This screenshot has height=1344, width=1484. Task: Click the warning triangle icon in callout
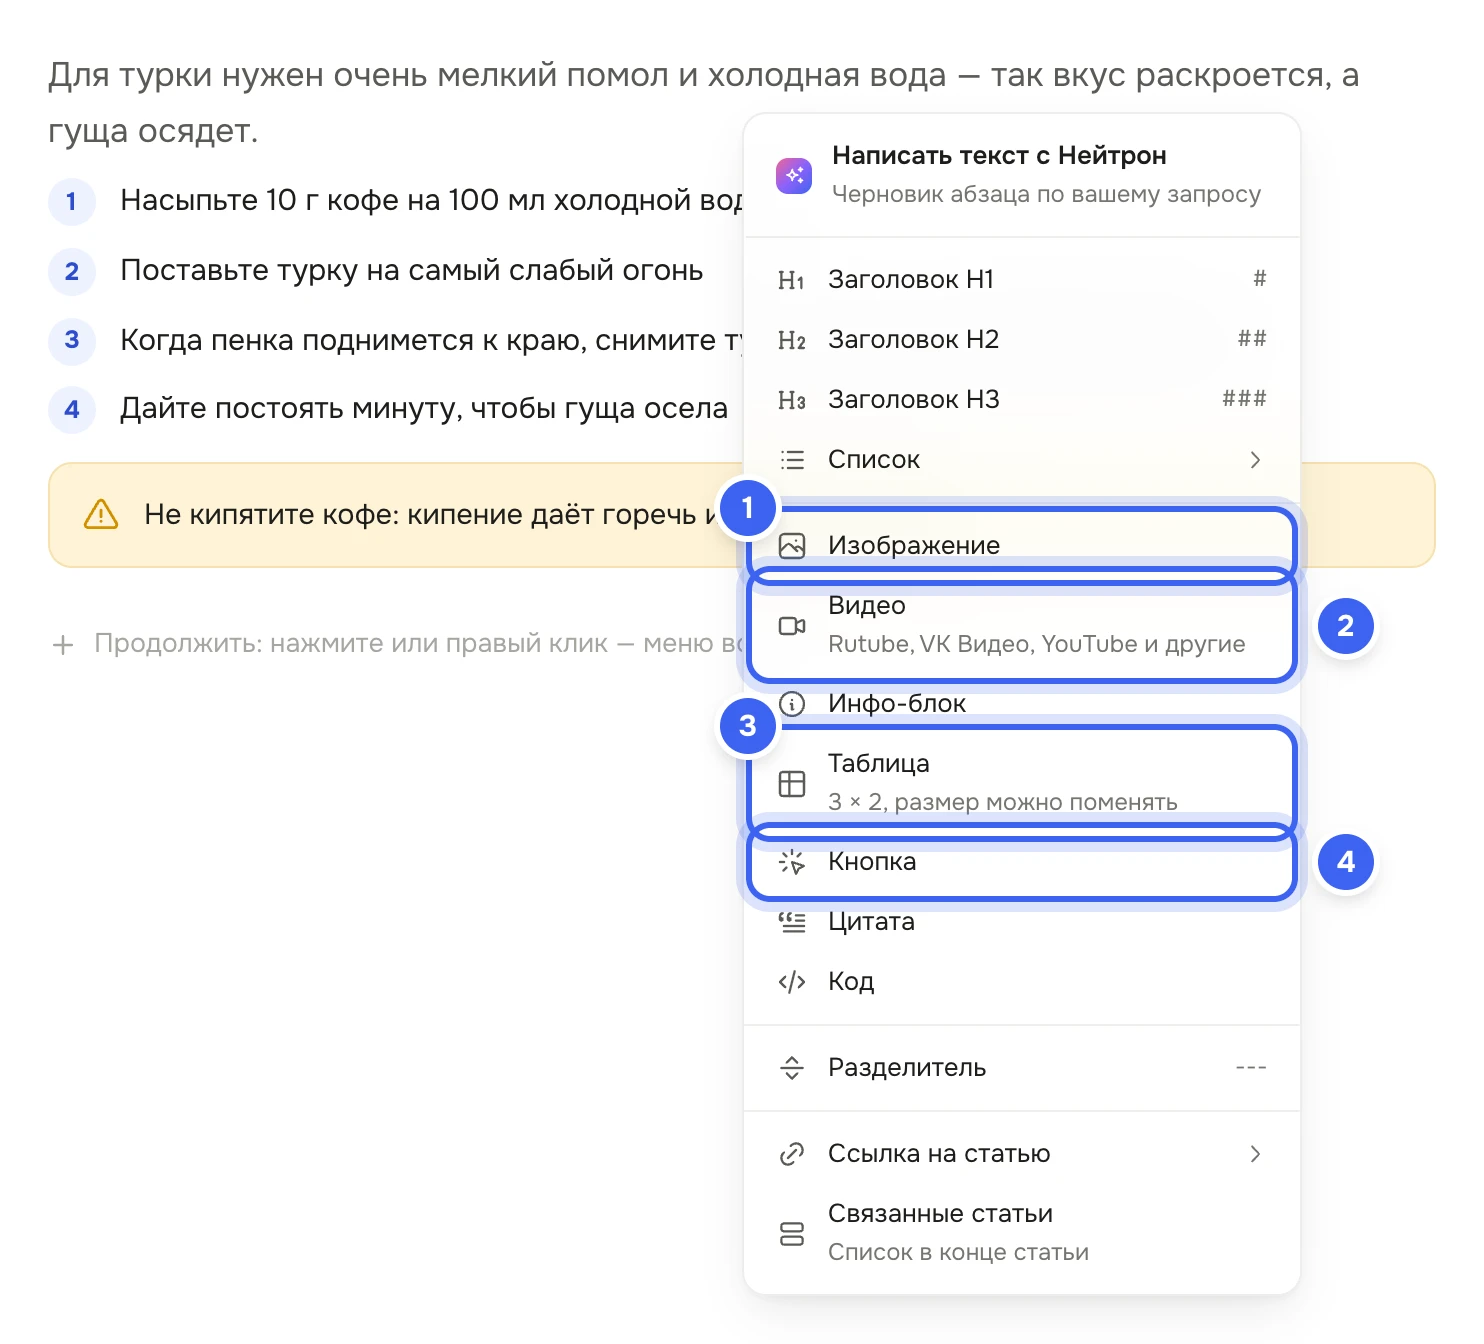pyautogui.click(x=101, y=515)
